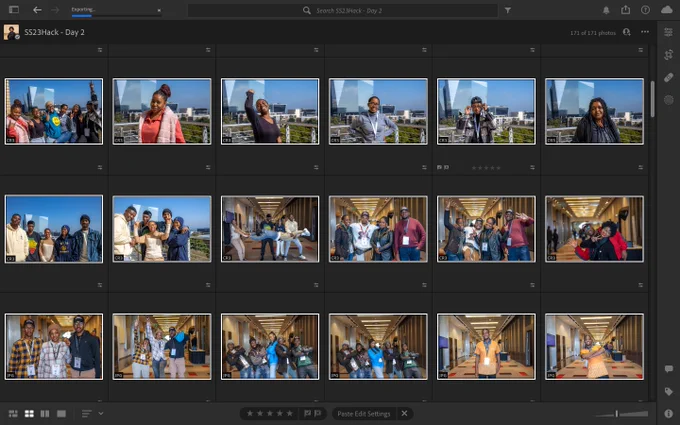The image size is (680, 425).
Task: Select man in orange shirt standing straight photo
Action: (x=486, y=347)
